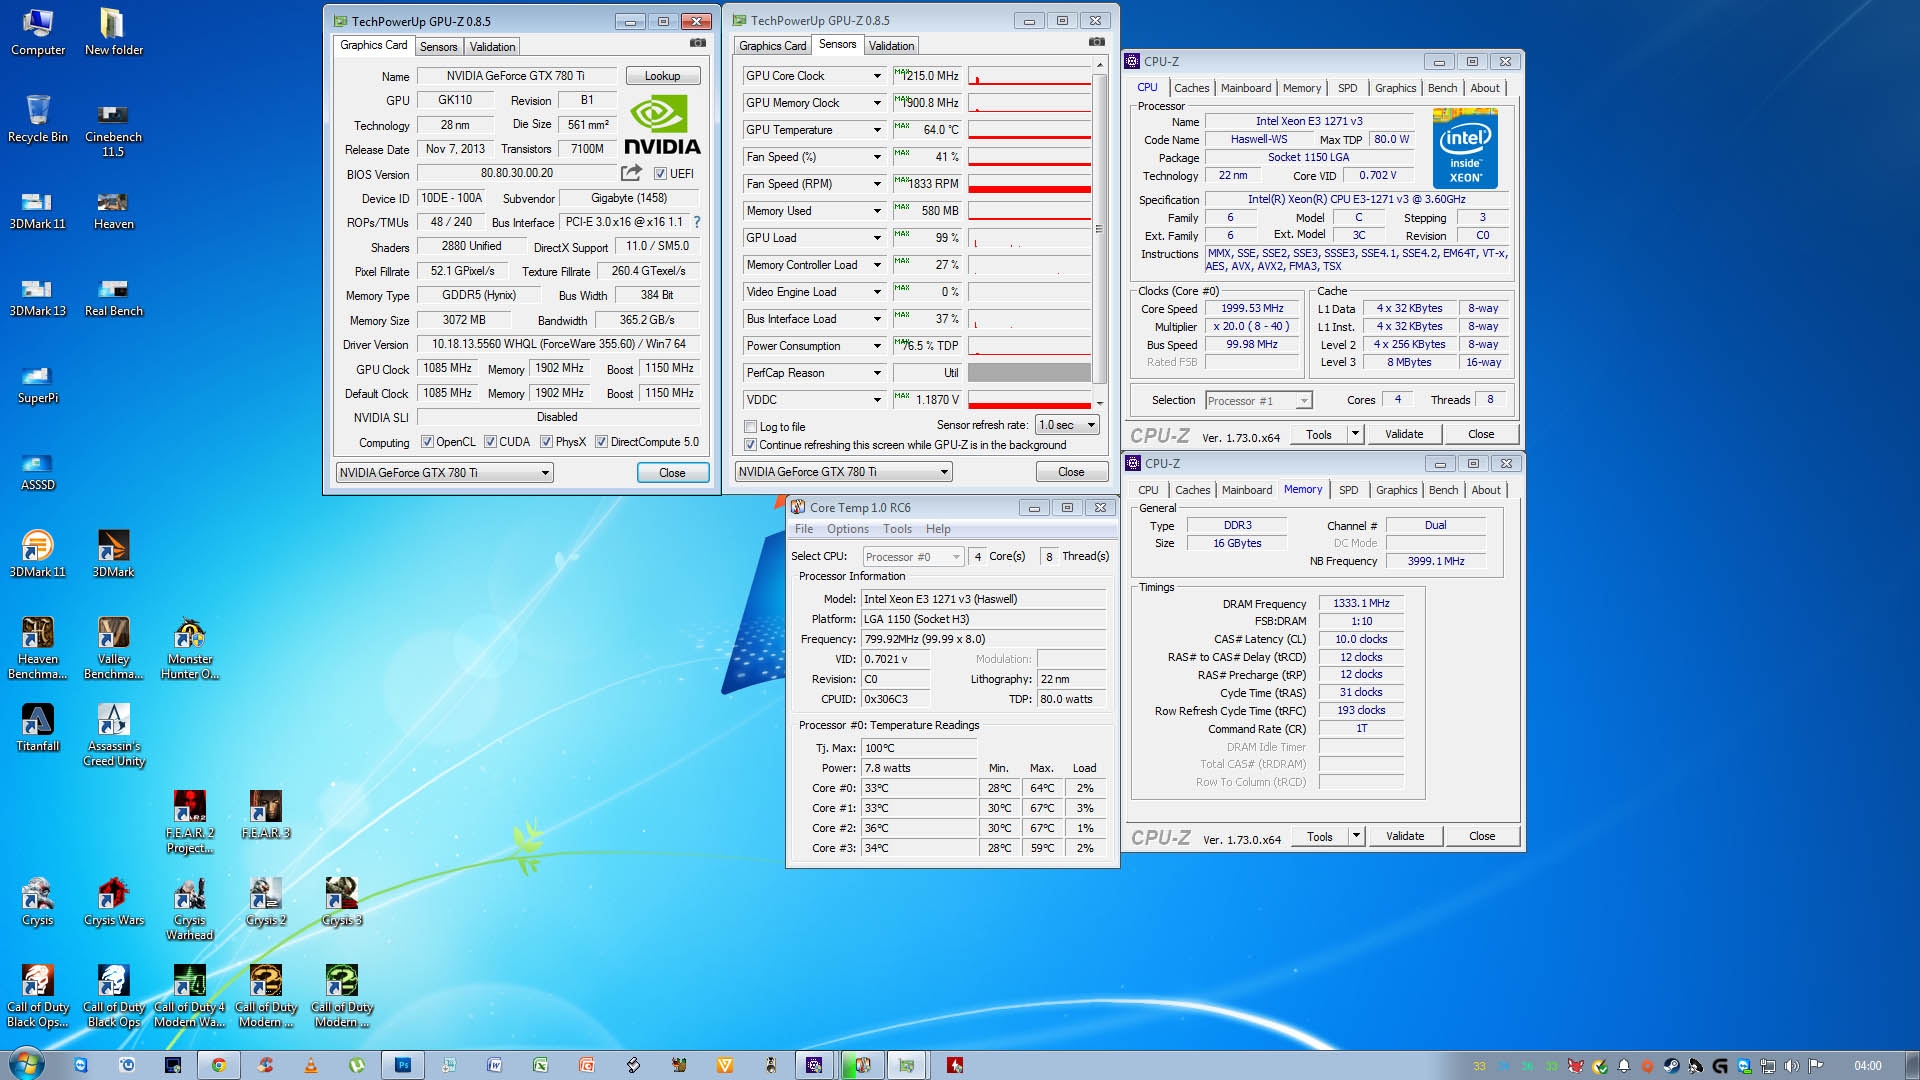Toggle DirectCompute 5.0 checkbox
The width and height of the screenshot is (1920, 1080).
[x=601, y=442]
